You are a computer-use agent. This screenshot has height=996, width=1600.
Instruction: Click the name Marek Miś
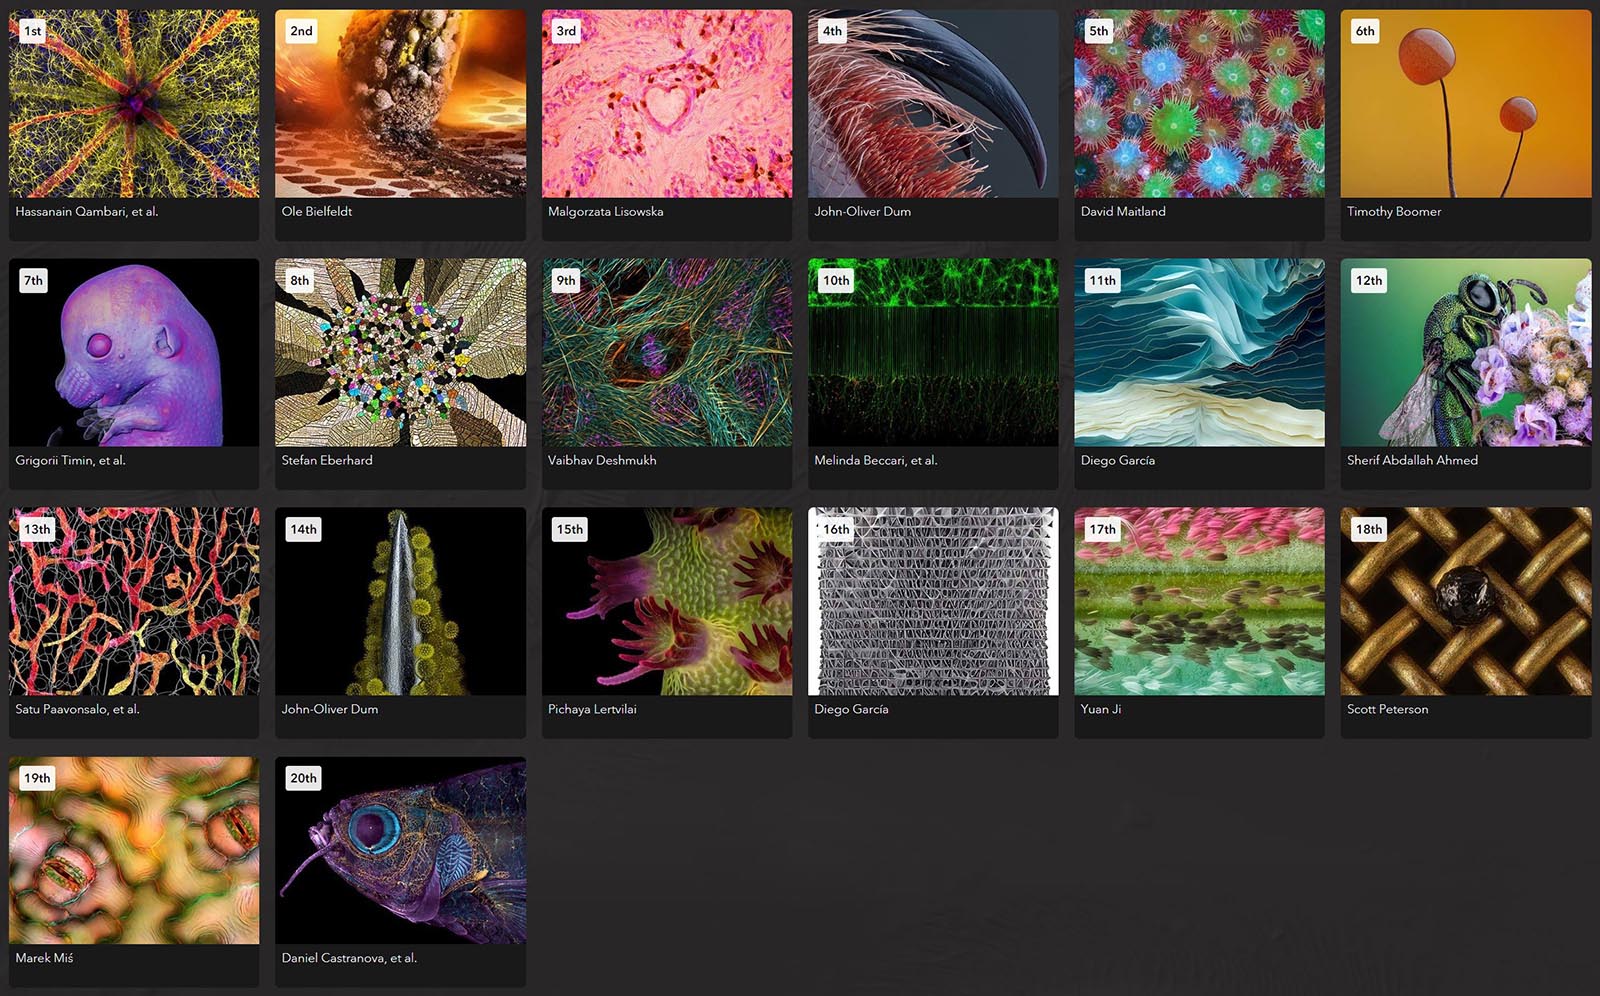point(44,958)
